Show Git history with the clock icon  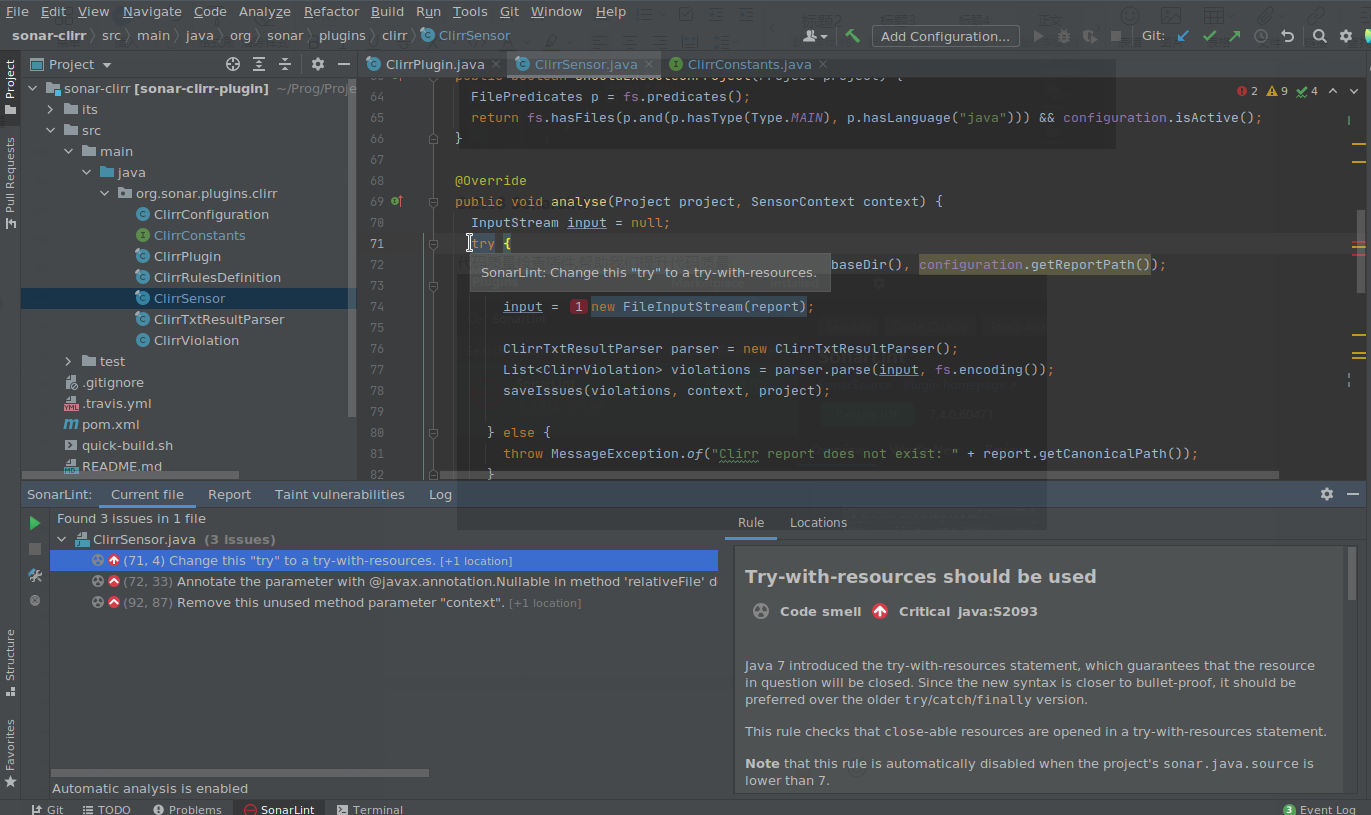[1261, 36]
